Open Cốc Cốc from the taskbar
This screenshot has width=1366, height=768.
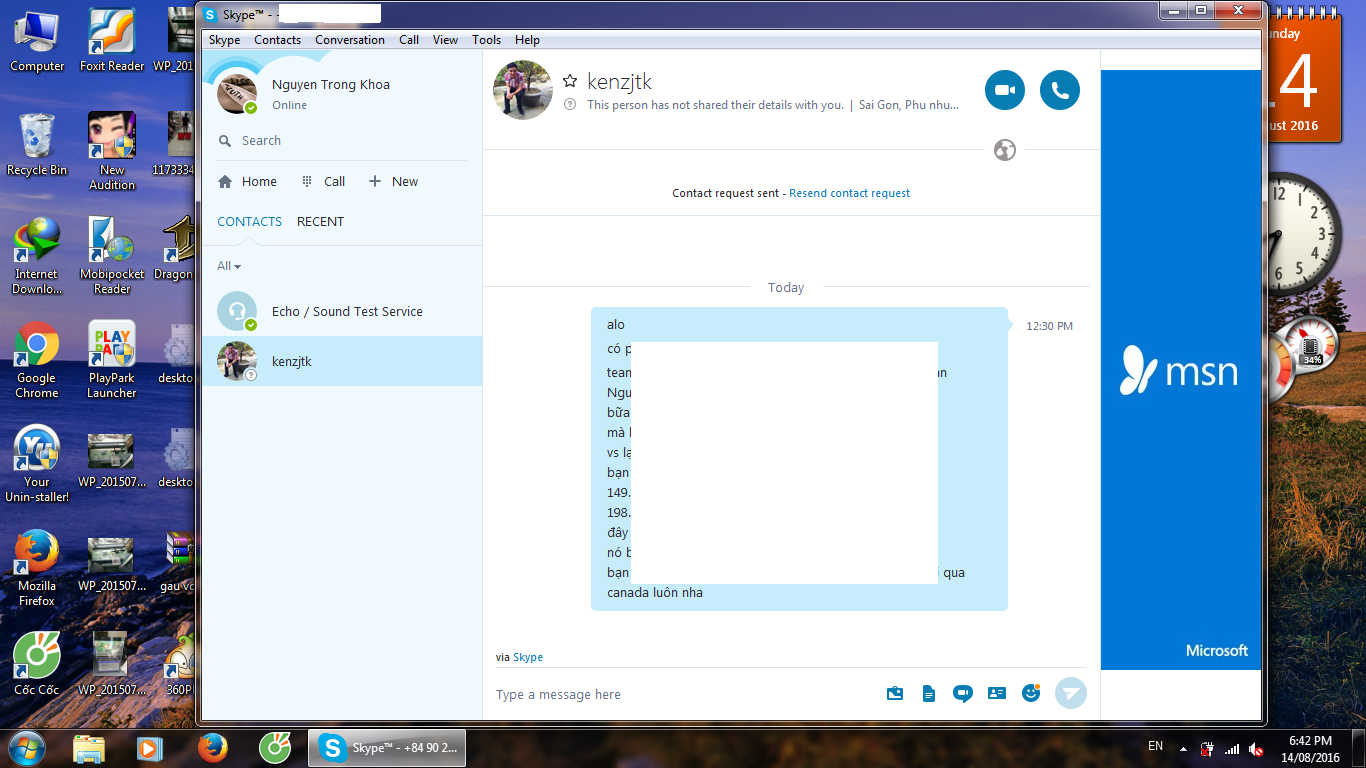(274, 748)
